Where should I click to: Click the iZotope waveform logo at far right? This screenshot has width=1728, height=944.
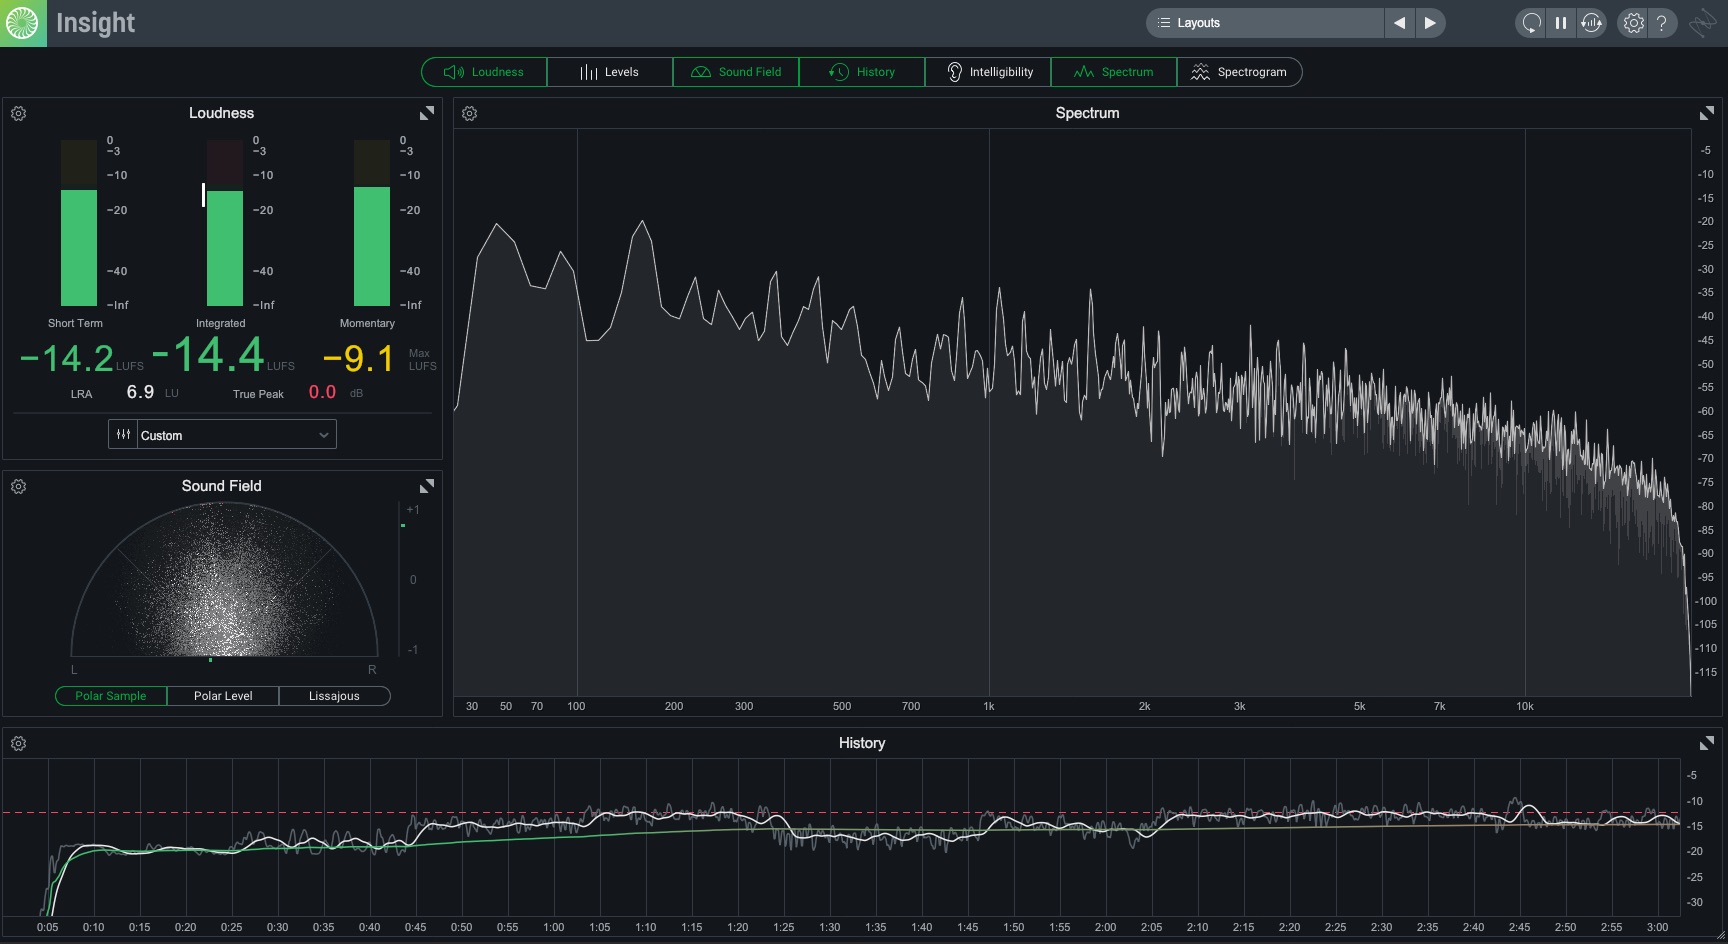[1702, 23]
